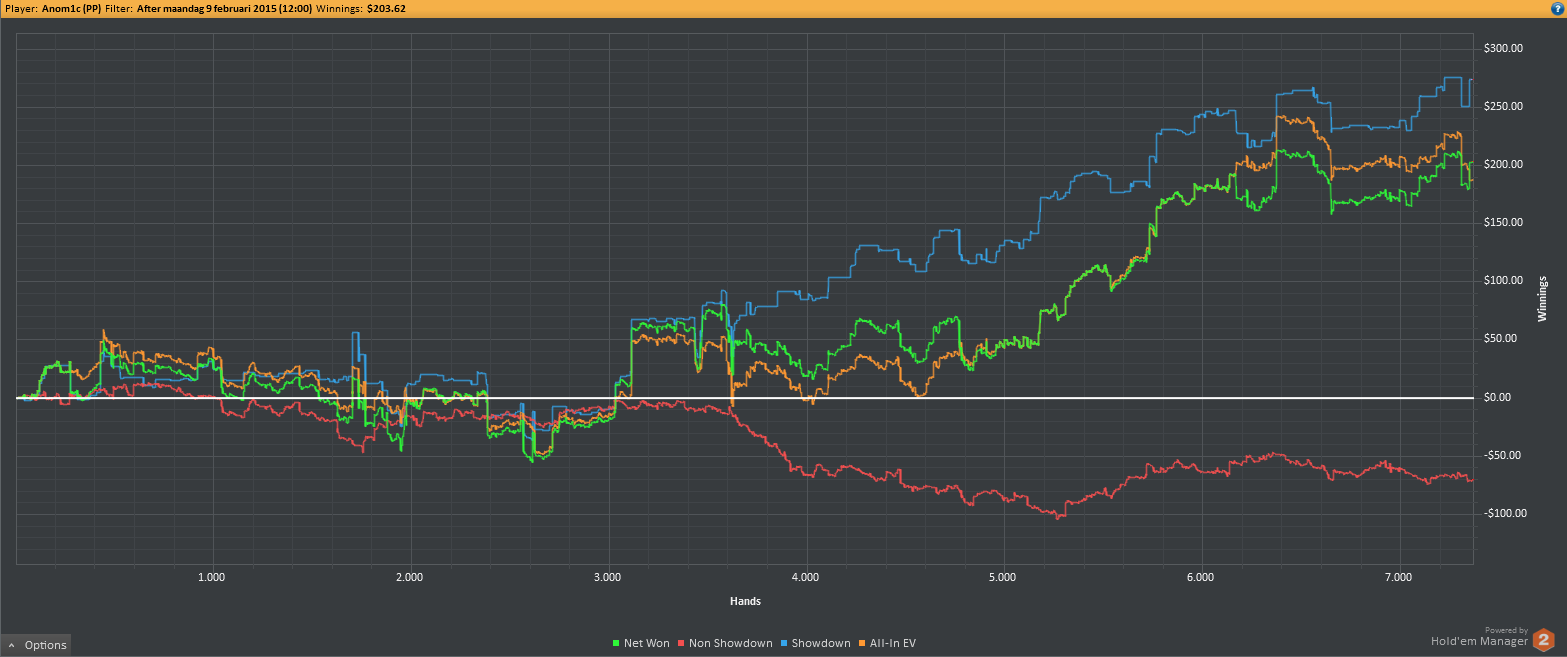Click the Winnings total $203.62

(386, 8)
